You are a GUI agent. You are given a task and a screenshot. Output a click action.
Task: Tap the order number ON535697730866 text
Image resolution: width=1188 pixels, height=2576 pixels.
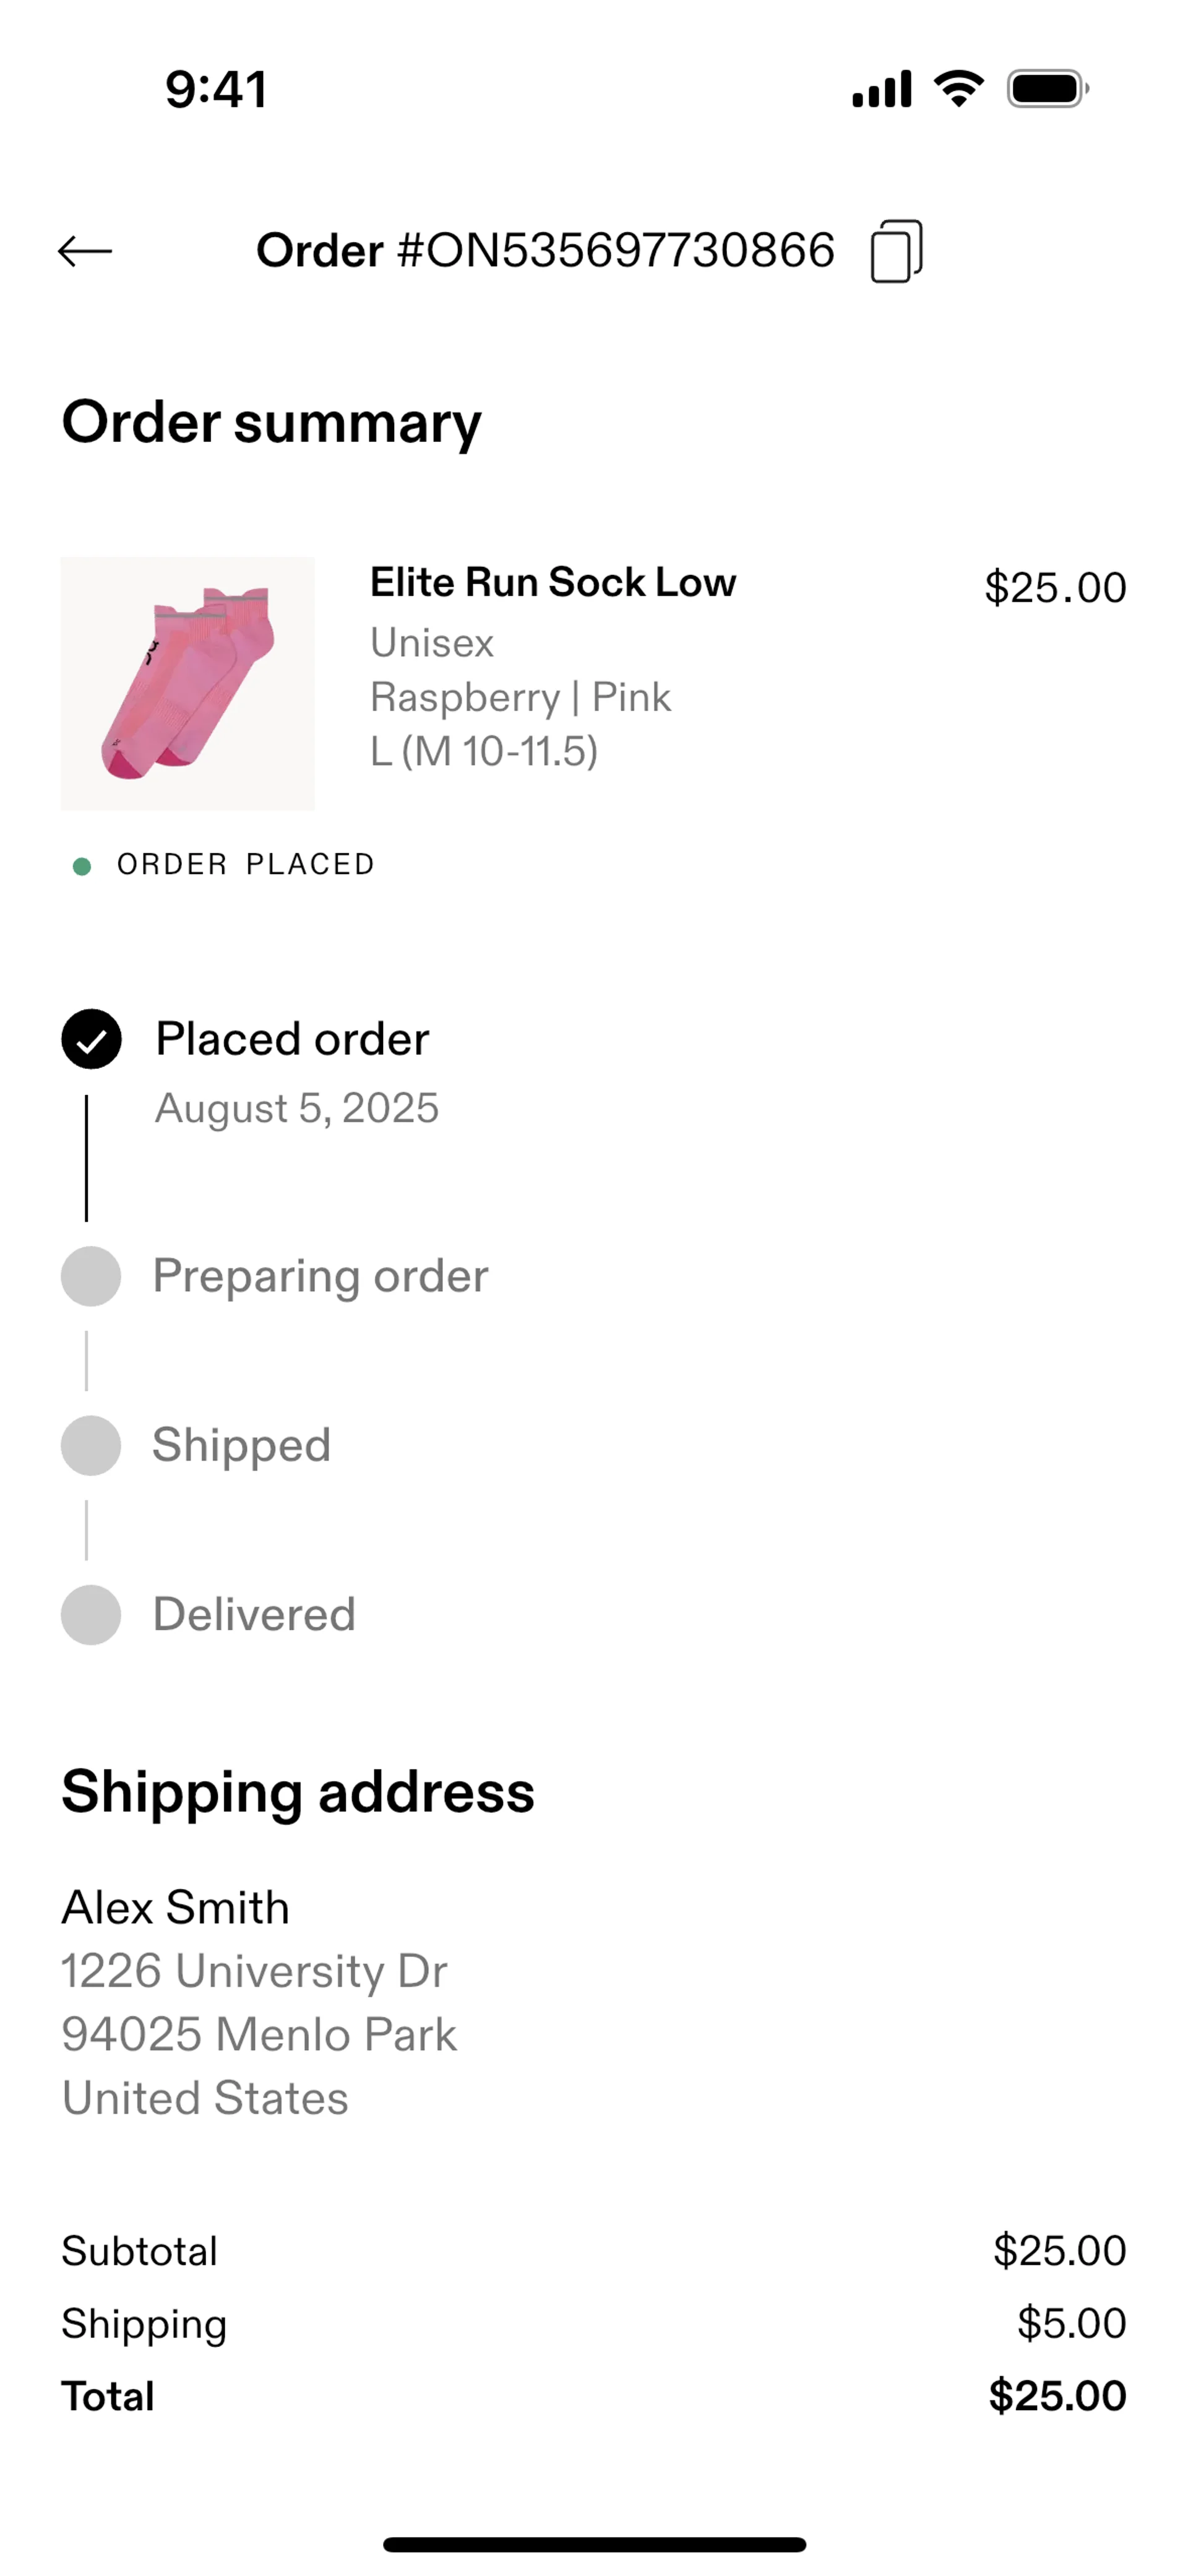pyautogui.click(x=545, y=251)
